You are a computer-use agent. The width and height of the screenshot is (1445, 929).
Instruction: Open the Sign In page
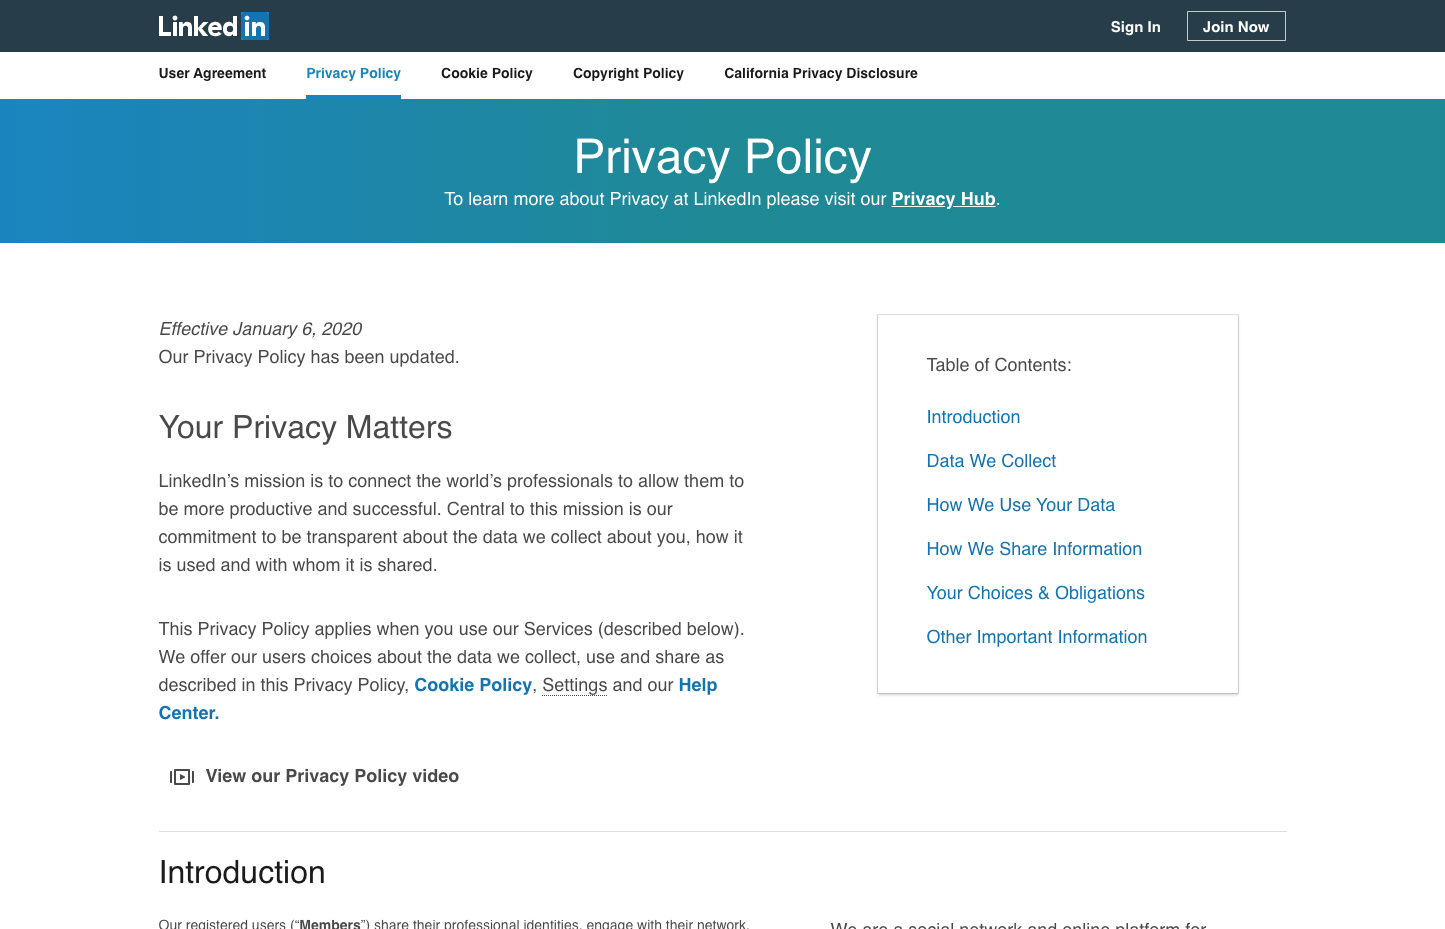click(1135, 27)
